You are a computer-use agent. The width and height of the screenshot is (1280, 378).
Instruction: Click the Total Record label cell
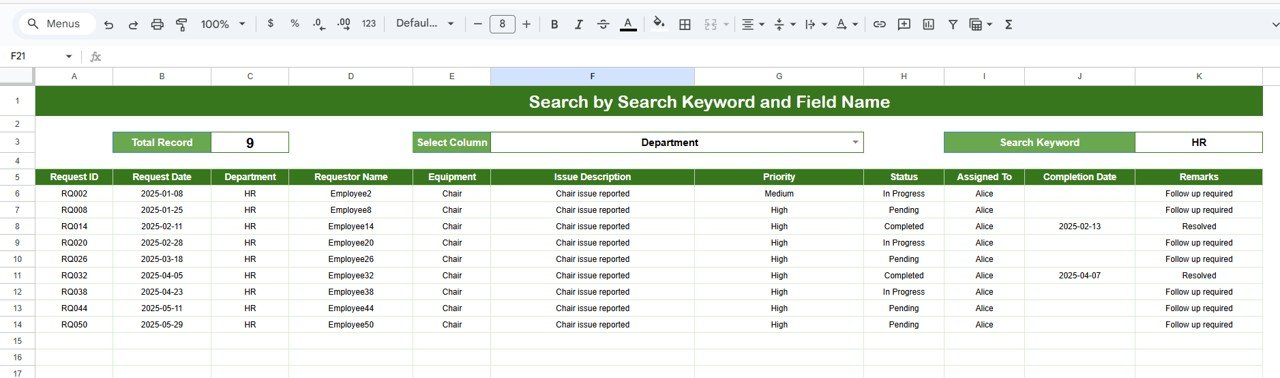(x=162, y=142)
